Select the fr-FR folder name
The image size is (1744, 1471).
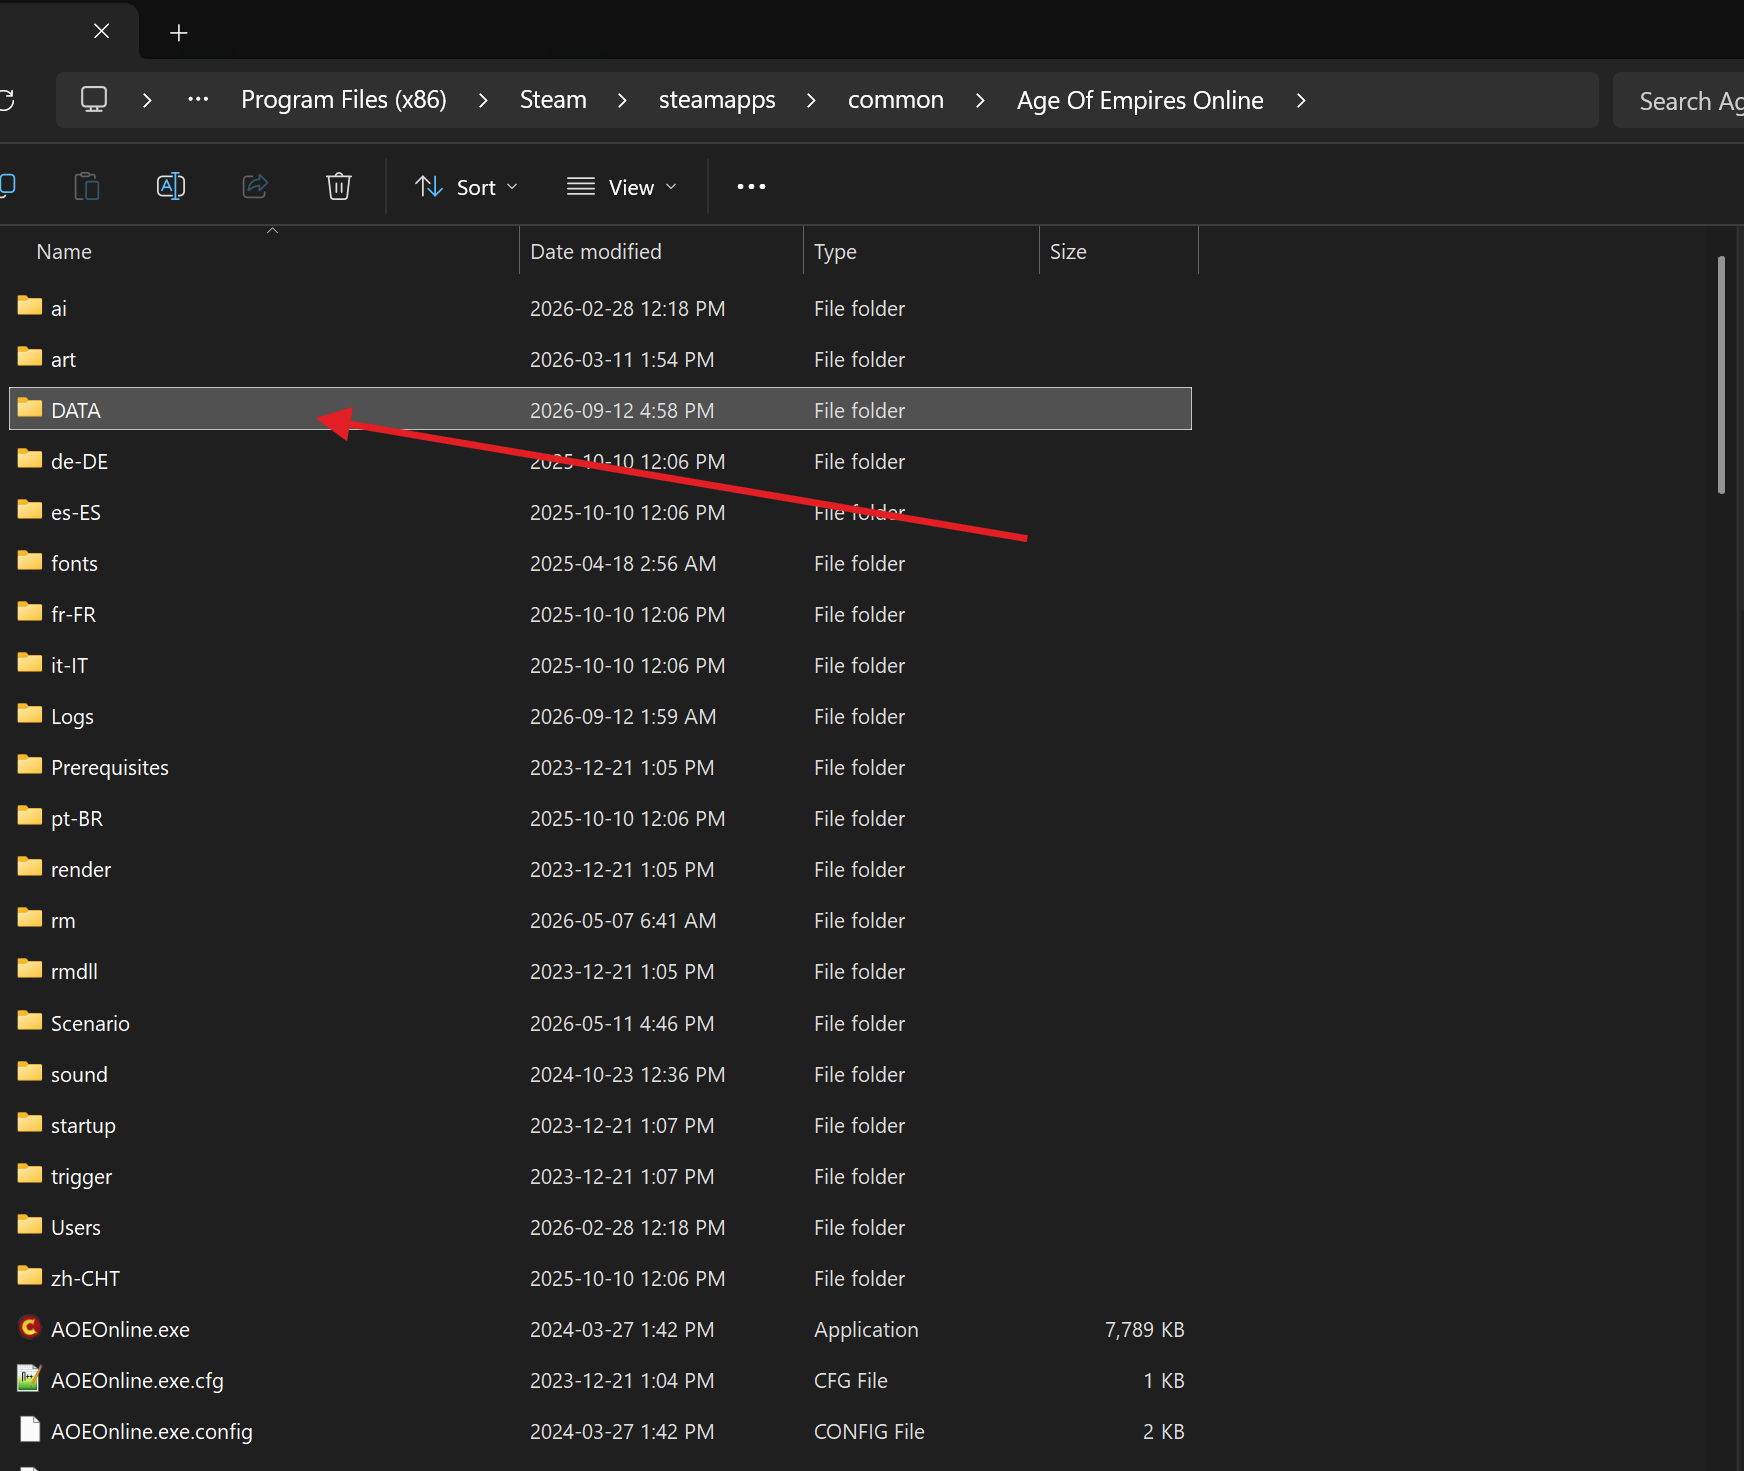pyautogui.click(x=74, y=615)
